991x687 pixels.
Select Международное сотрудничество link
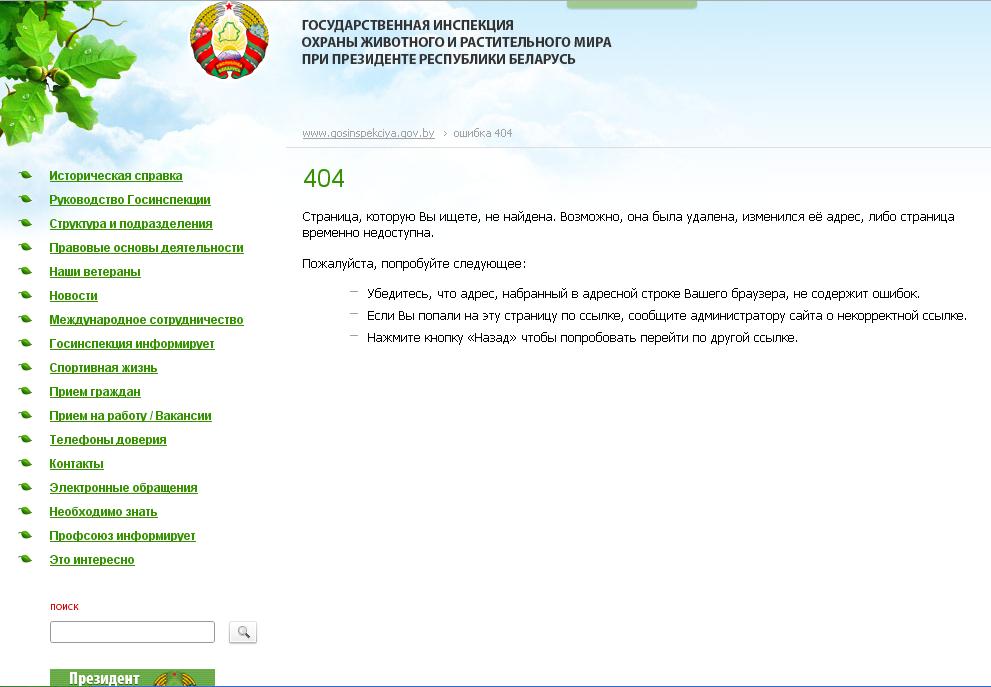tap(146, 320)
